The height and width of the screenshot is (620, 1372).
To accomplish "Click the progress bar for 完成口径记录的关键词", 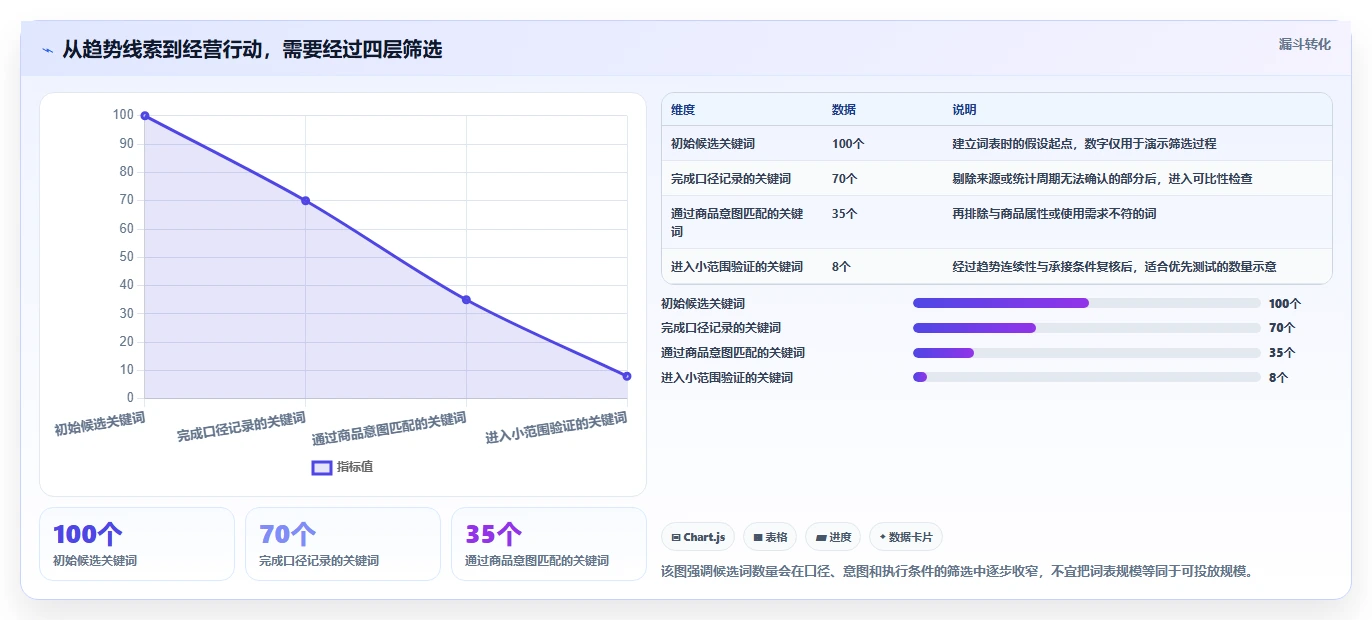I will click(1086, 328).
